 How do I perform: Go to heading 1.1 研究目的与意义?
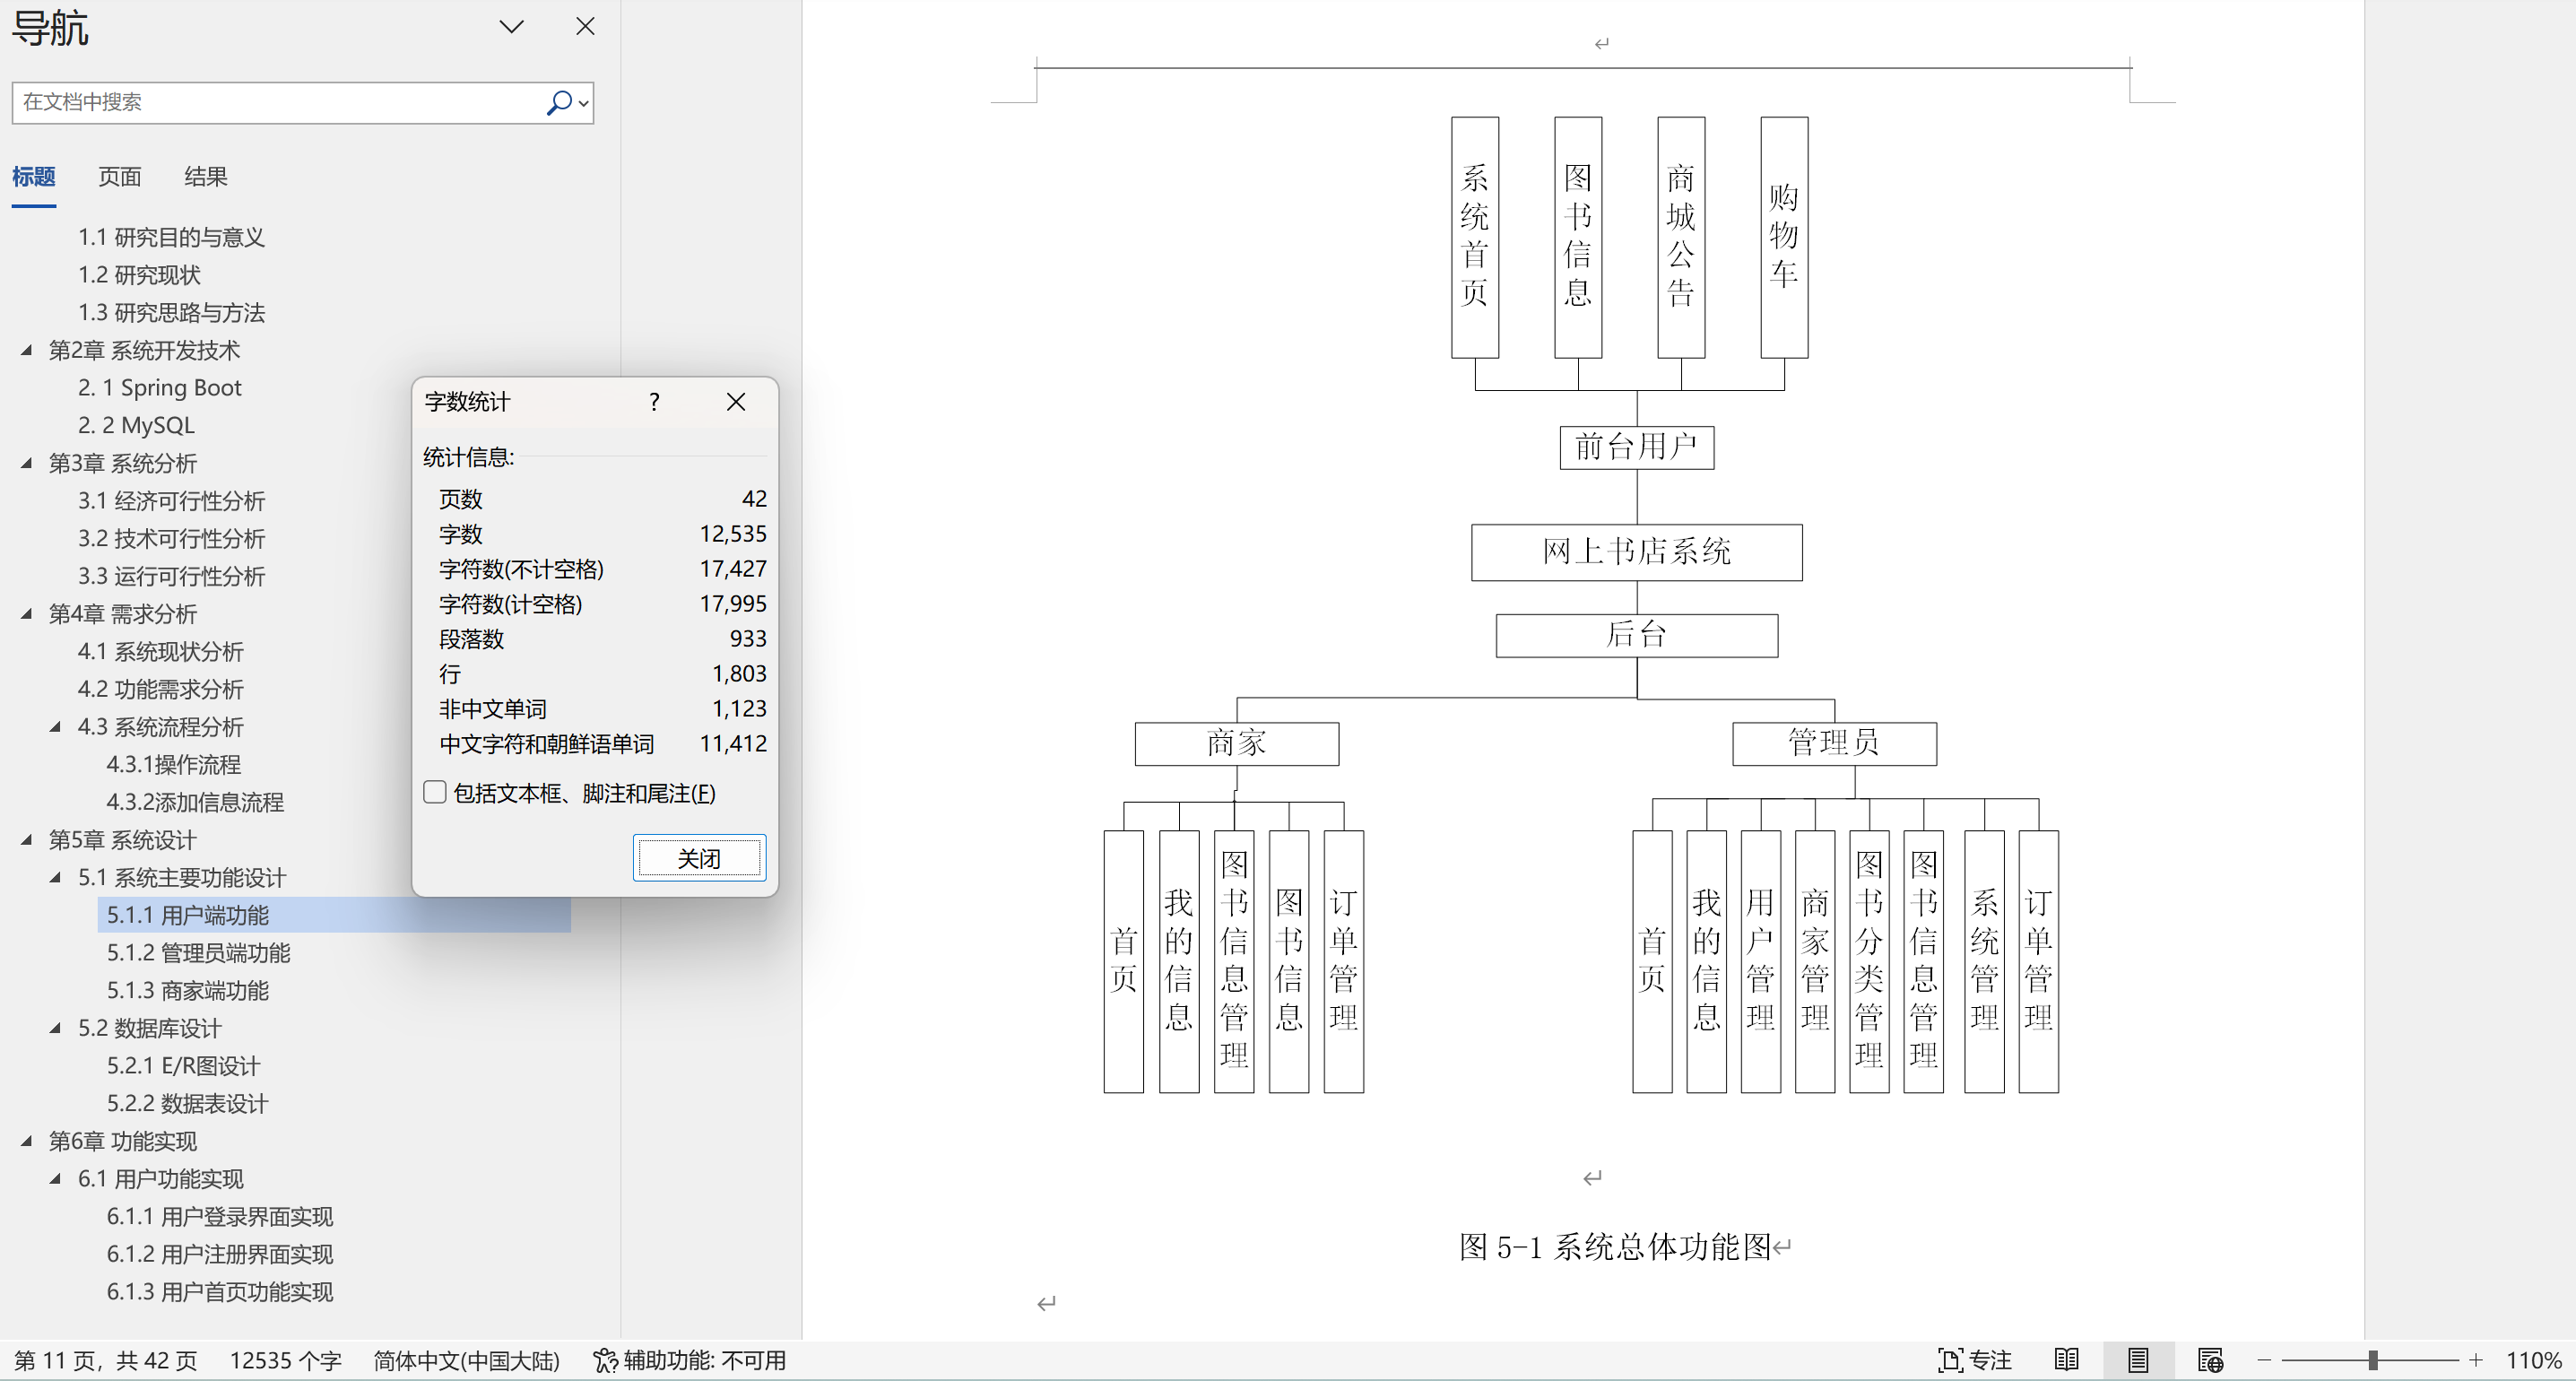(x=171, y=237)
